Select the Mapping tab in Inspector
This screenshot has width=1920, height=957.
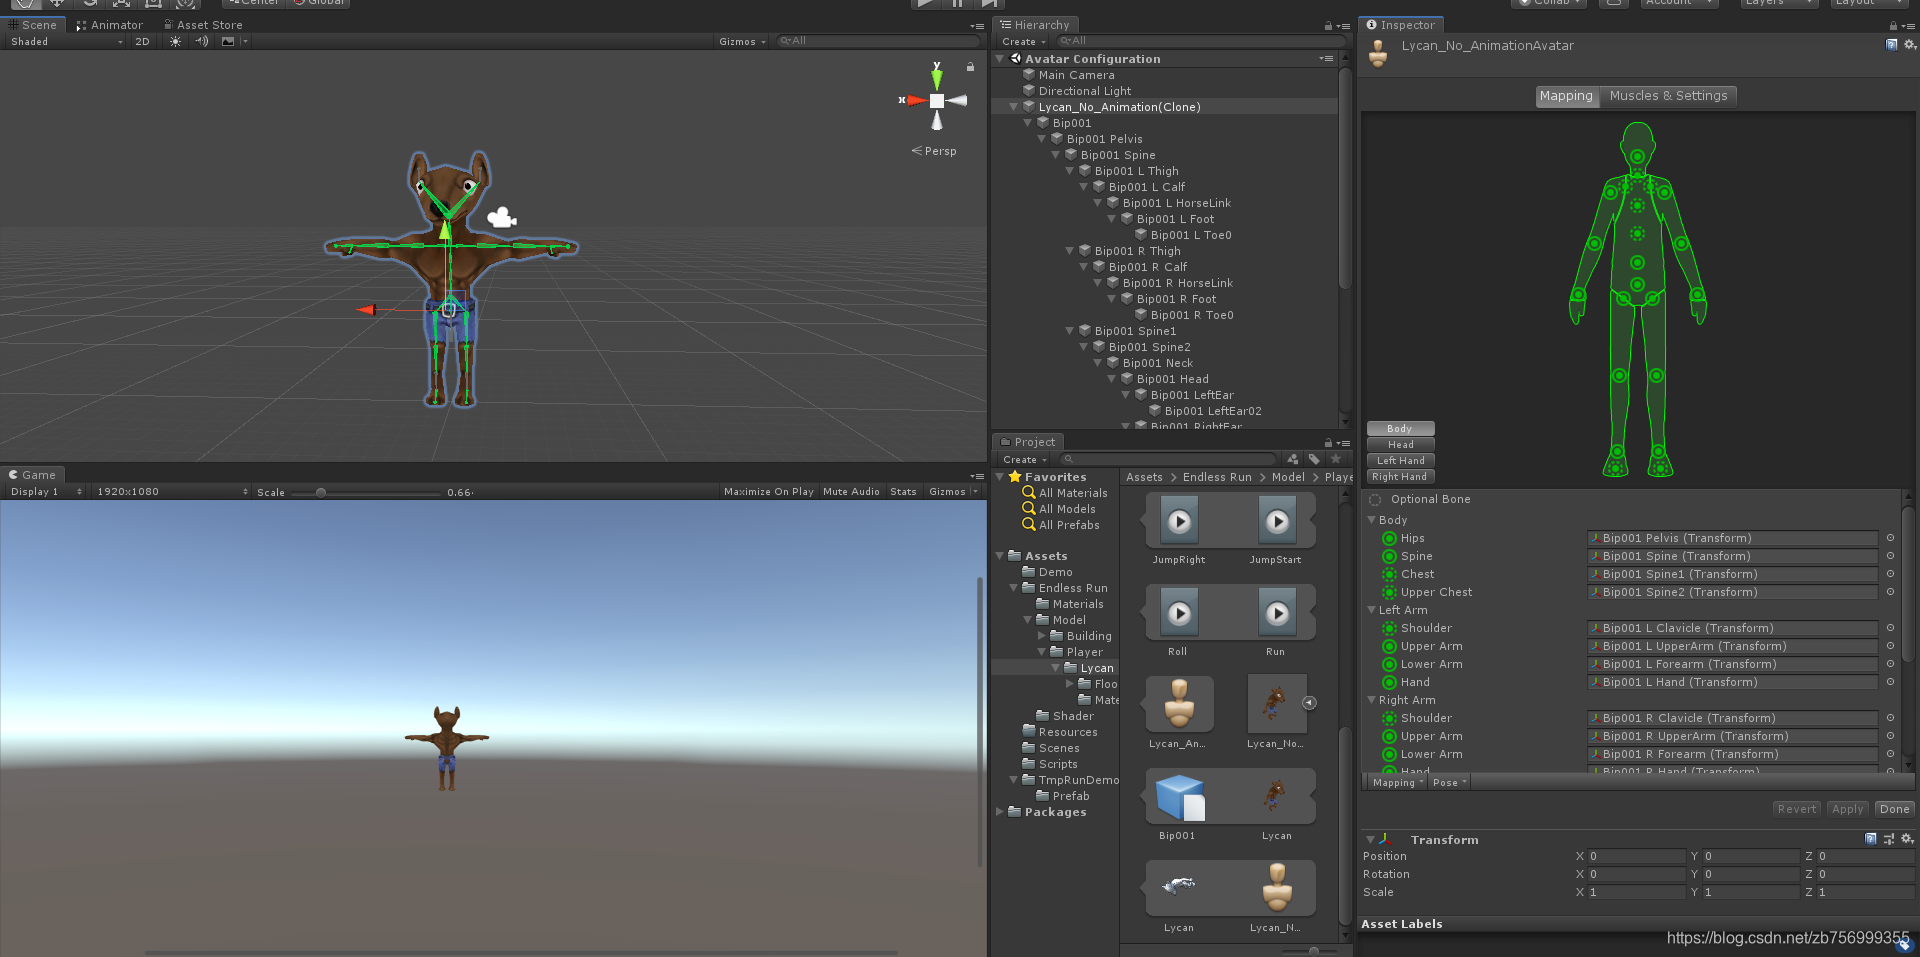click(x=1566, y=96)
